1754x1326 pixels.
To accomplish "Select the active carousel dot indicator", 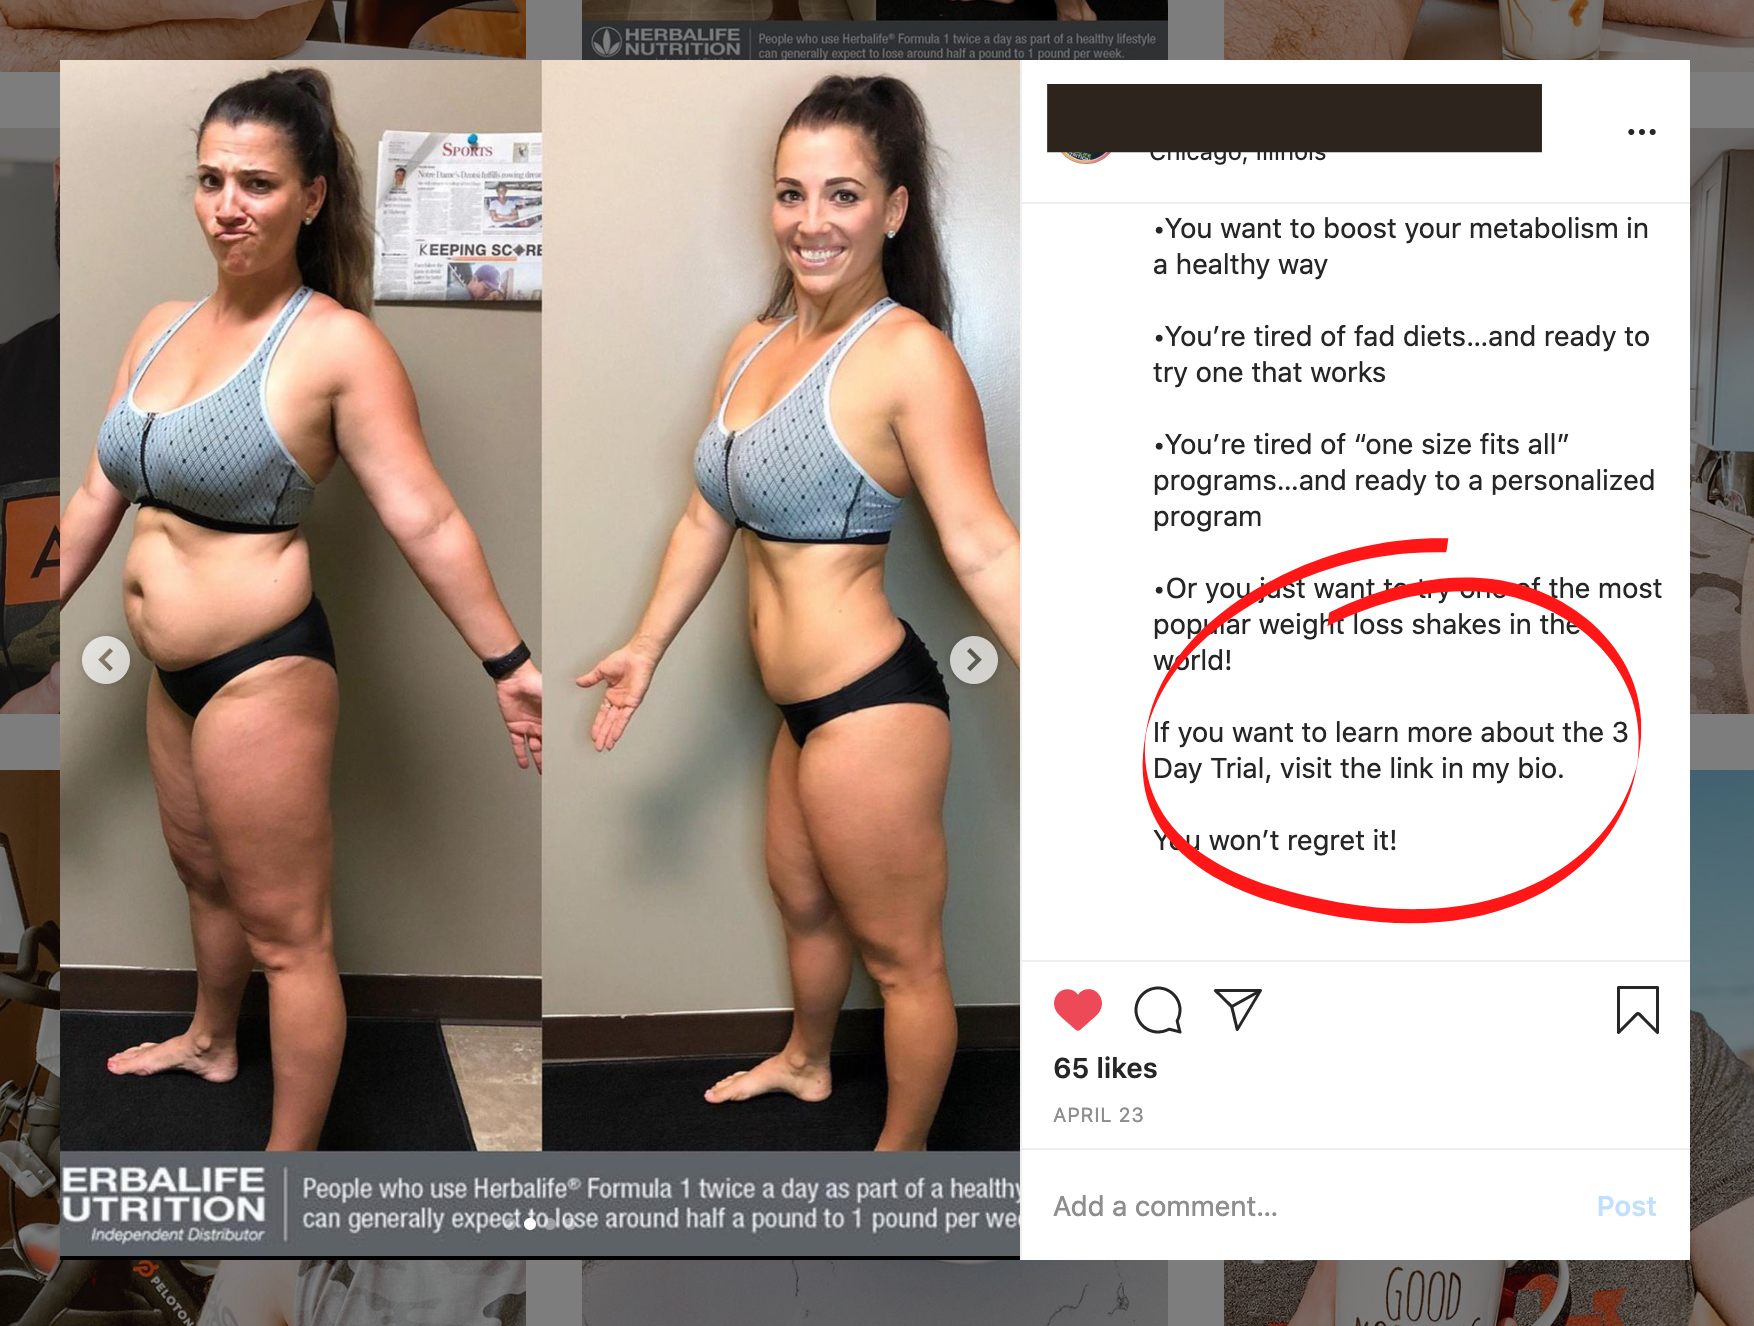I will 530,1224.
